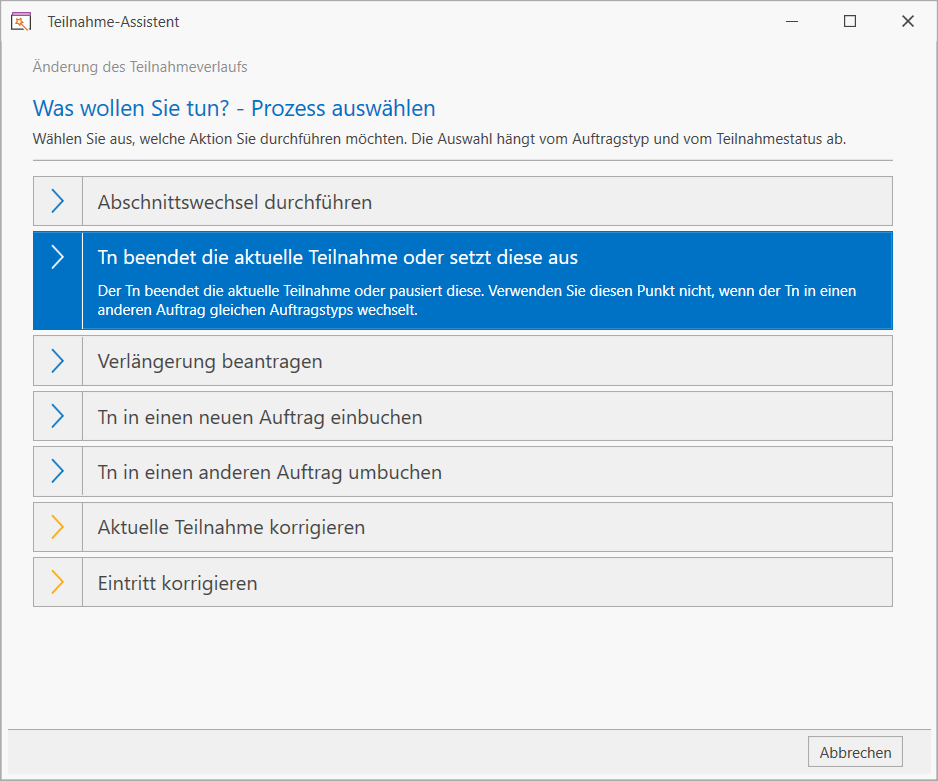938x781 pixels.
Task: Select Tn in einen anderen Auftrag umbuchen
Action: coord(462,471)
